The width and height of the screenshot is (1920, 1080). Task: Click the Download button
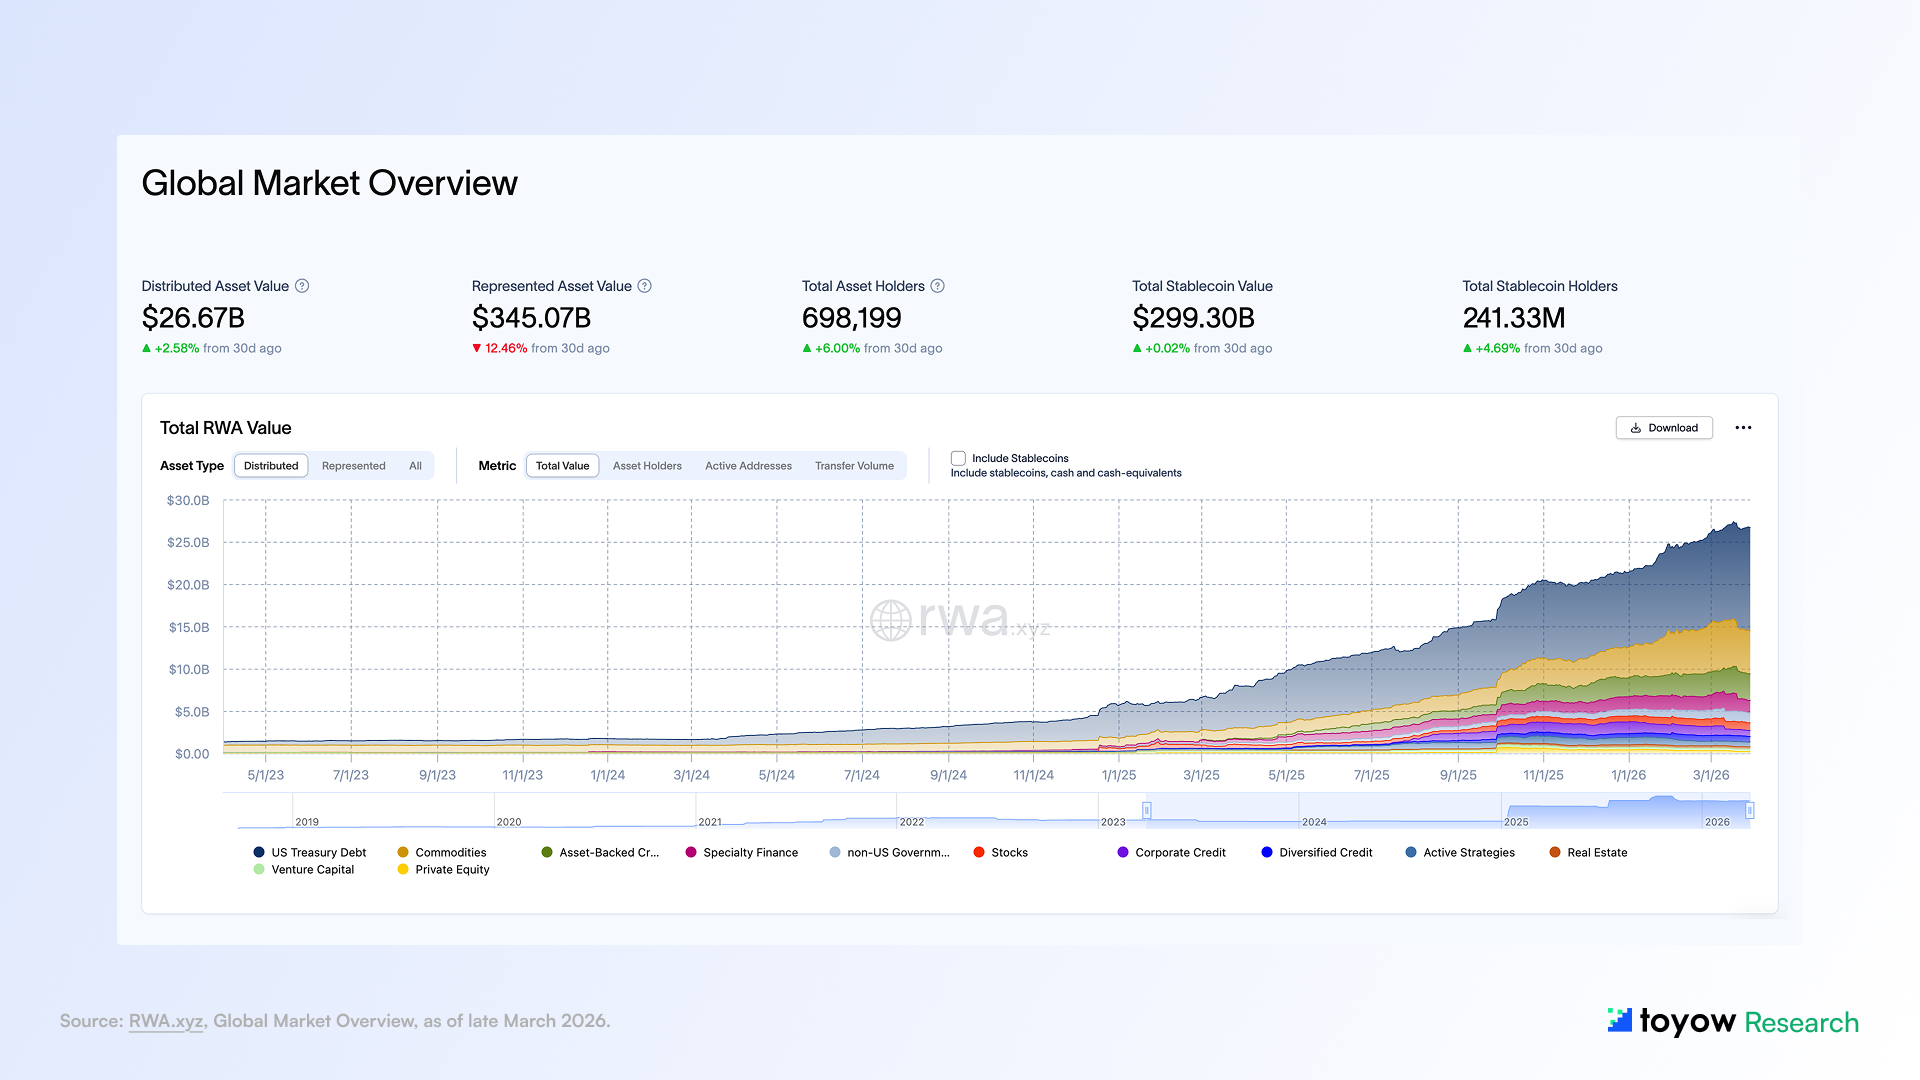1664,428
